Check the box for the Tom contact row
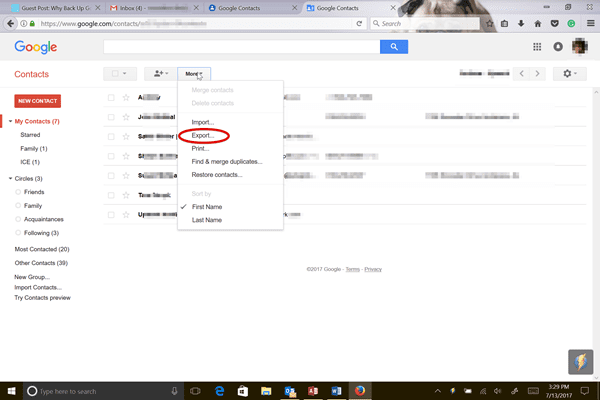Image resolution: width=600 pixels, height=400 pixels. (111, 195)
